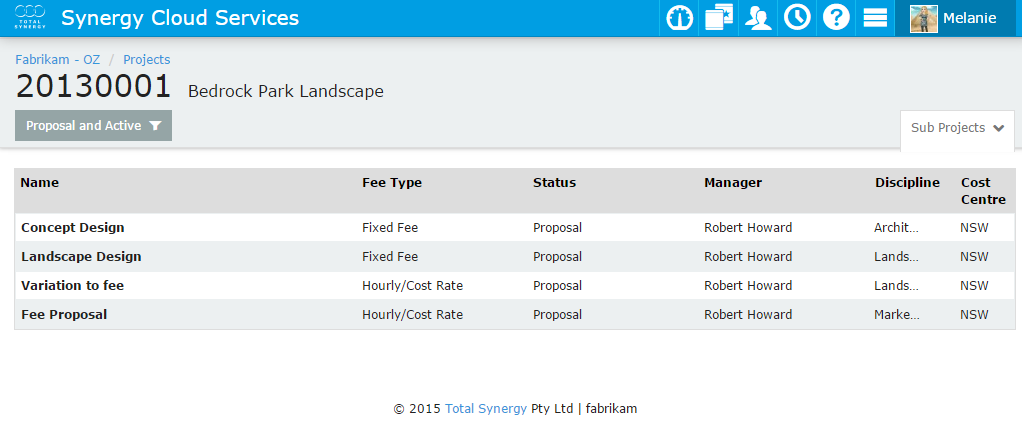Open Total Synergy footer link

tap(486, 409)
